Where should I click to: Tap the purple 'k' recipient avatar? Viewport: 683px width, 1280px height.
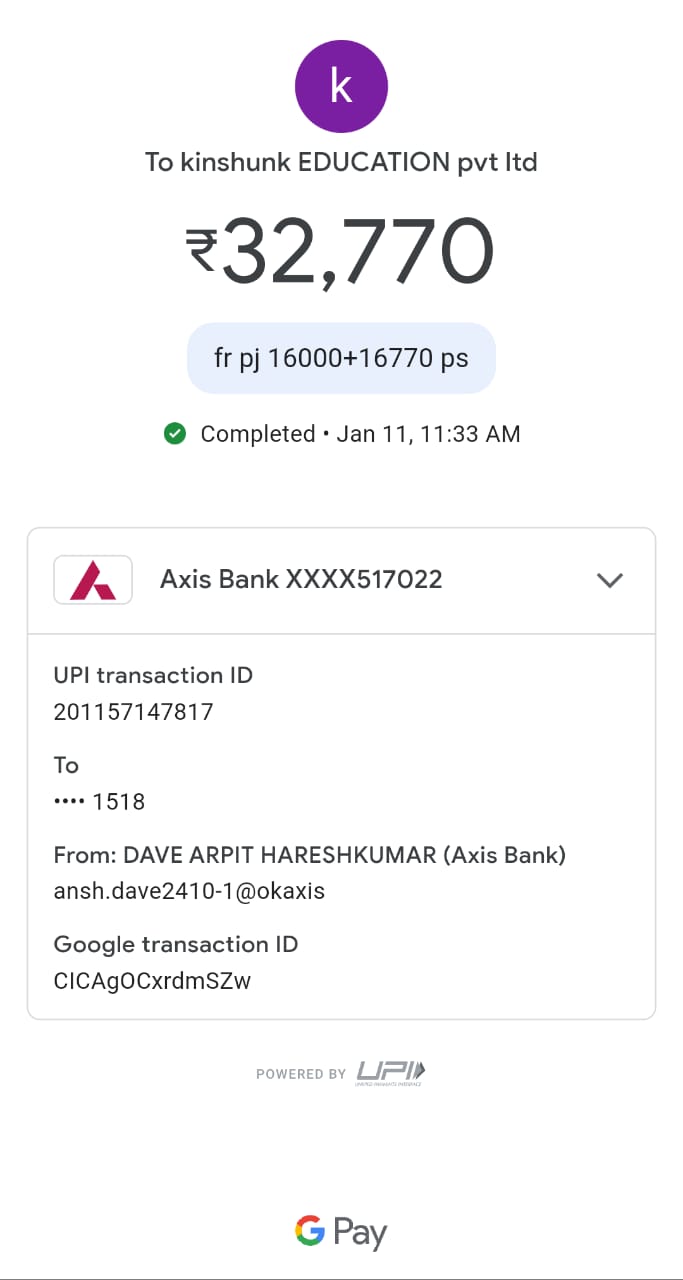tap(341, 87)
